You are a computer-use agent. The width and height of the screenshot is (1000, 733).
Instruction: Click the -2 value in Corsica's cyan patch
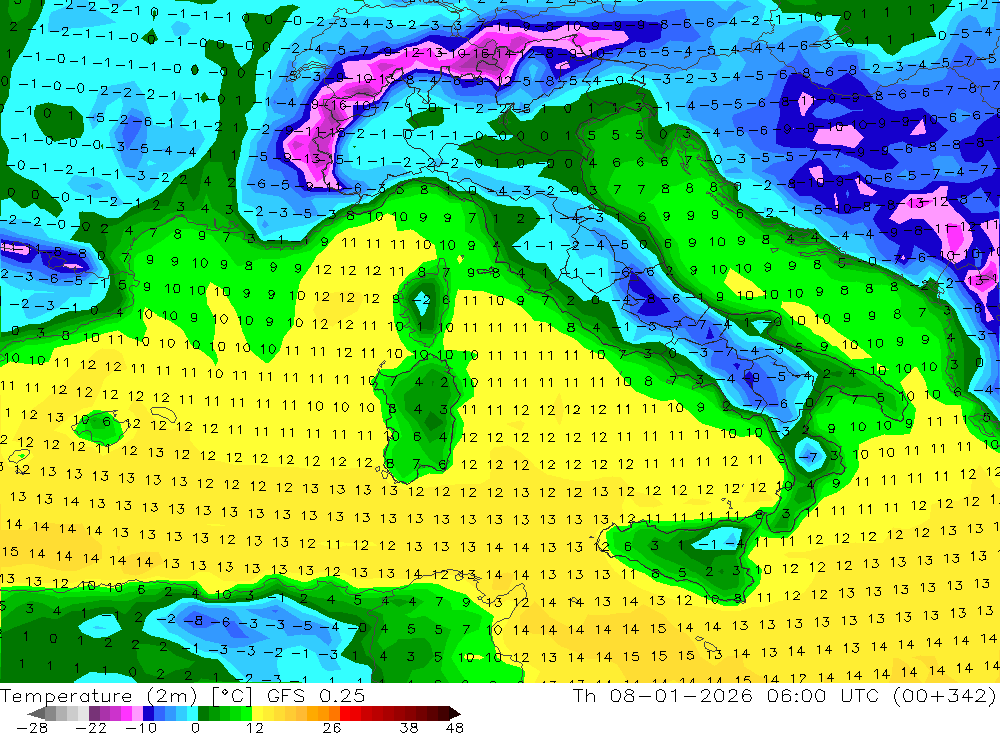coord(422,300)
